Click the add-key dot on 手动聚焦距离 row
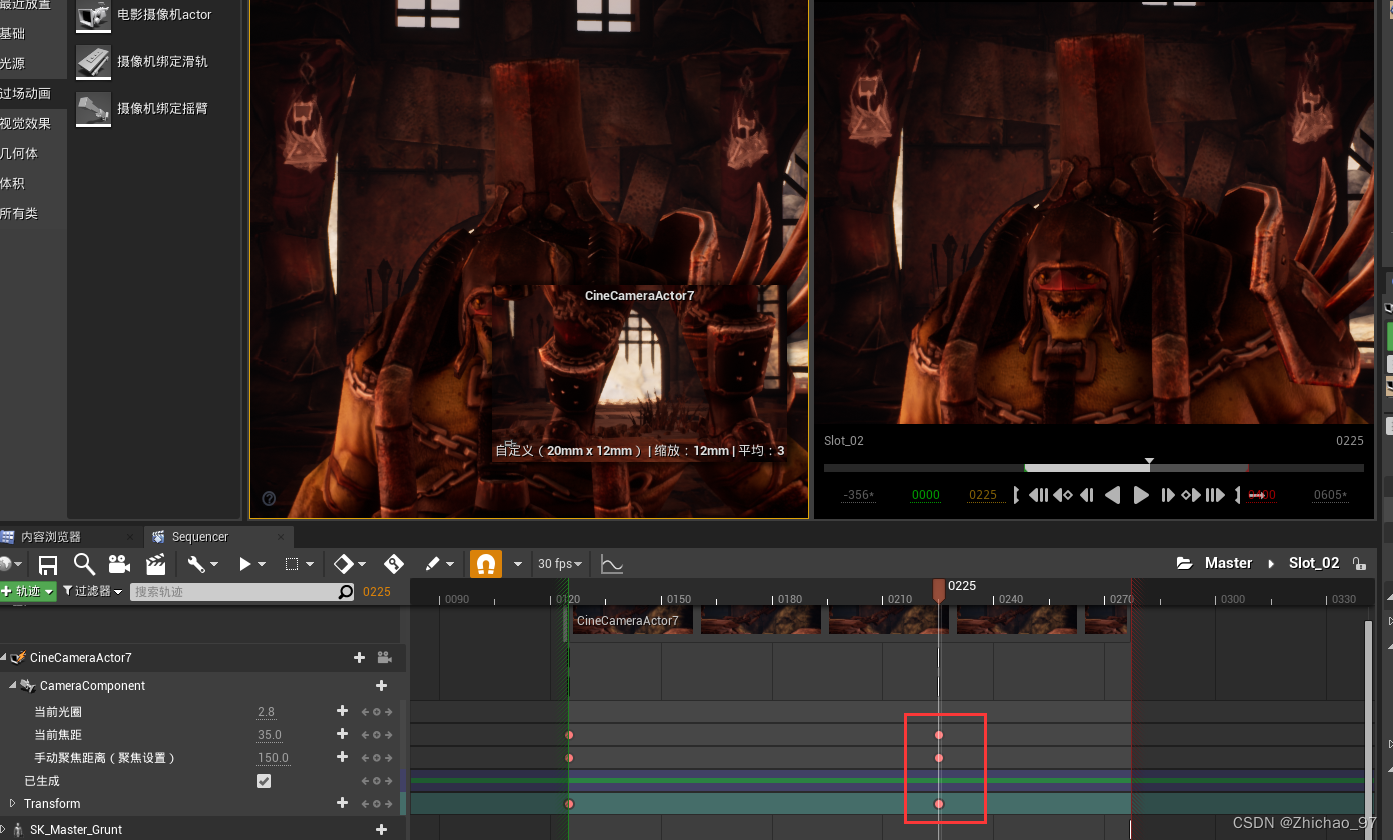Image resolution: width=1393 pixels, height=840 pixels. click(x=377, y=758)
